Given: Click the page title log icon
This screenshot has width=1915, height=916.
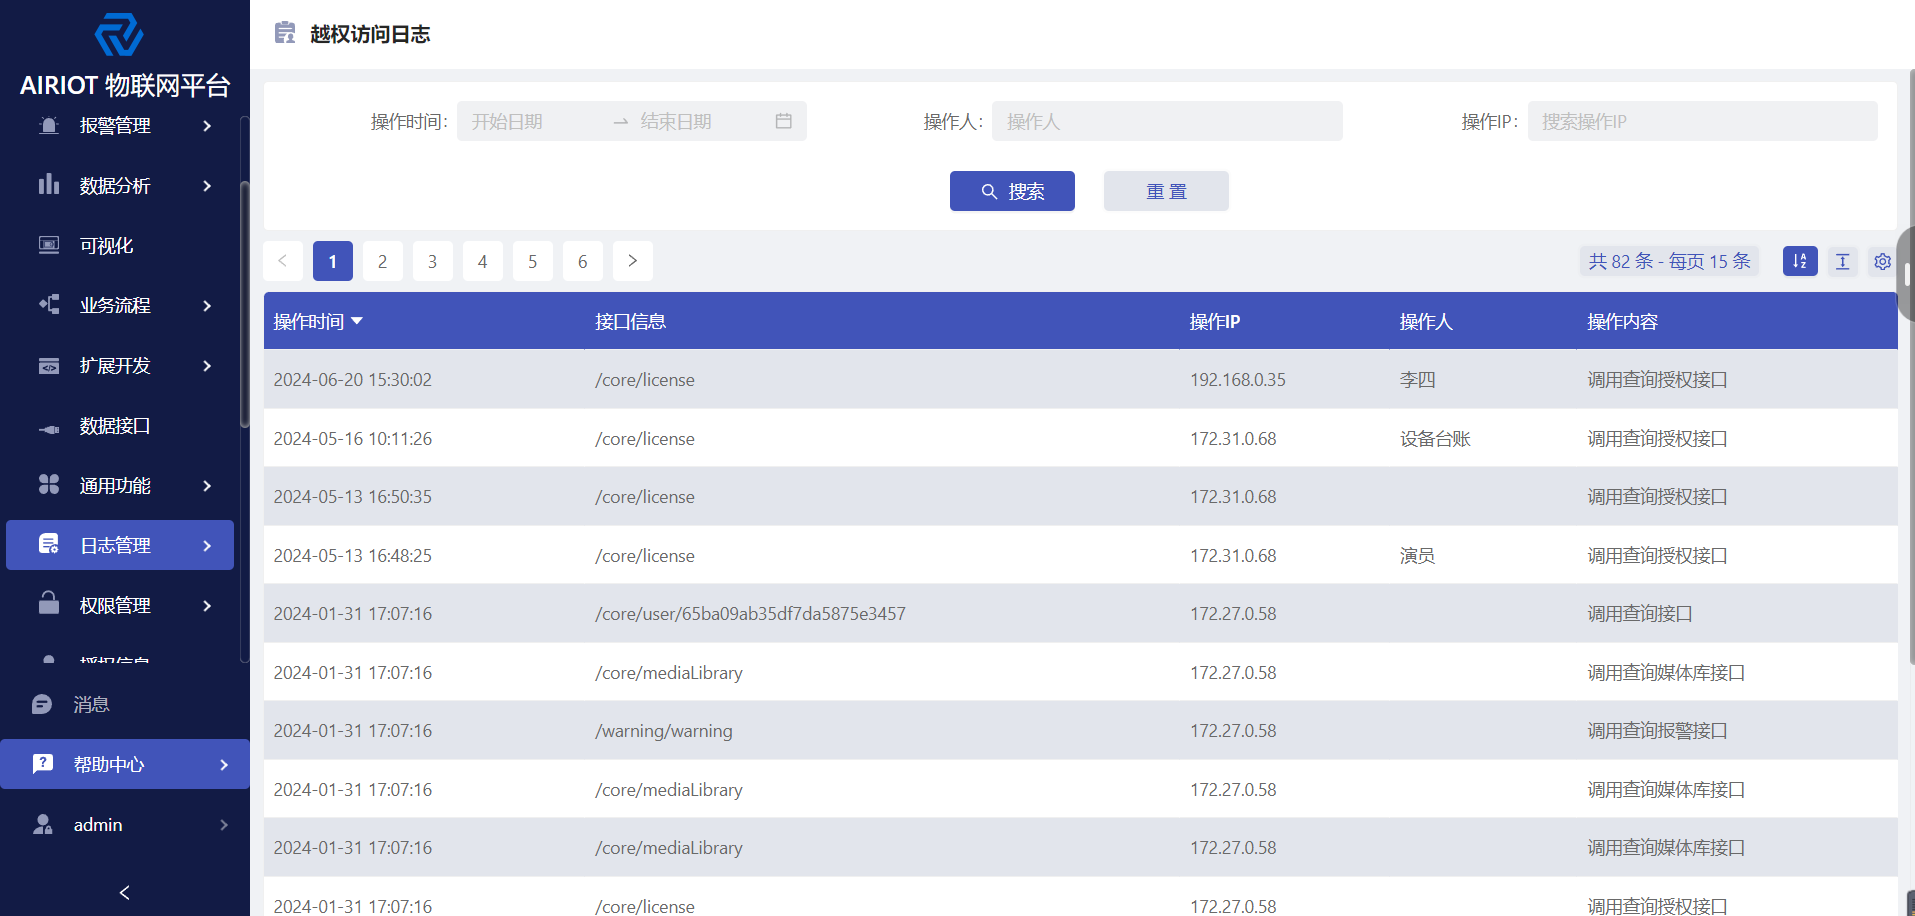Looking at the screenshot, I should 285,33.
